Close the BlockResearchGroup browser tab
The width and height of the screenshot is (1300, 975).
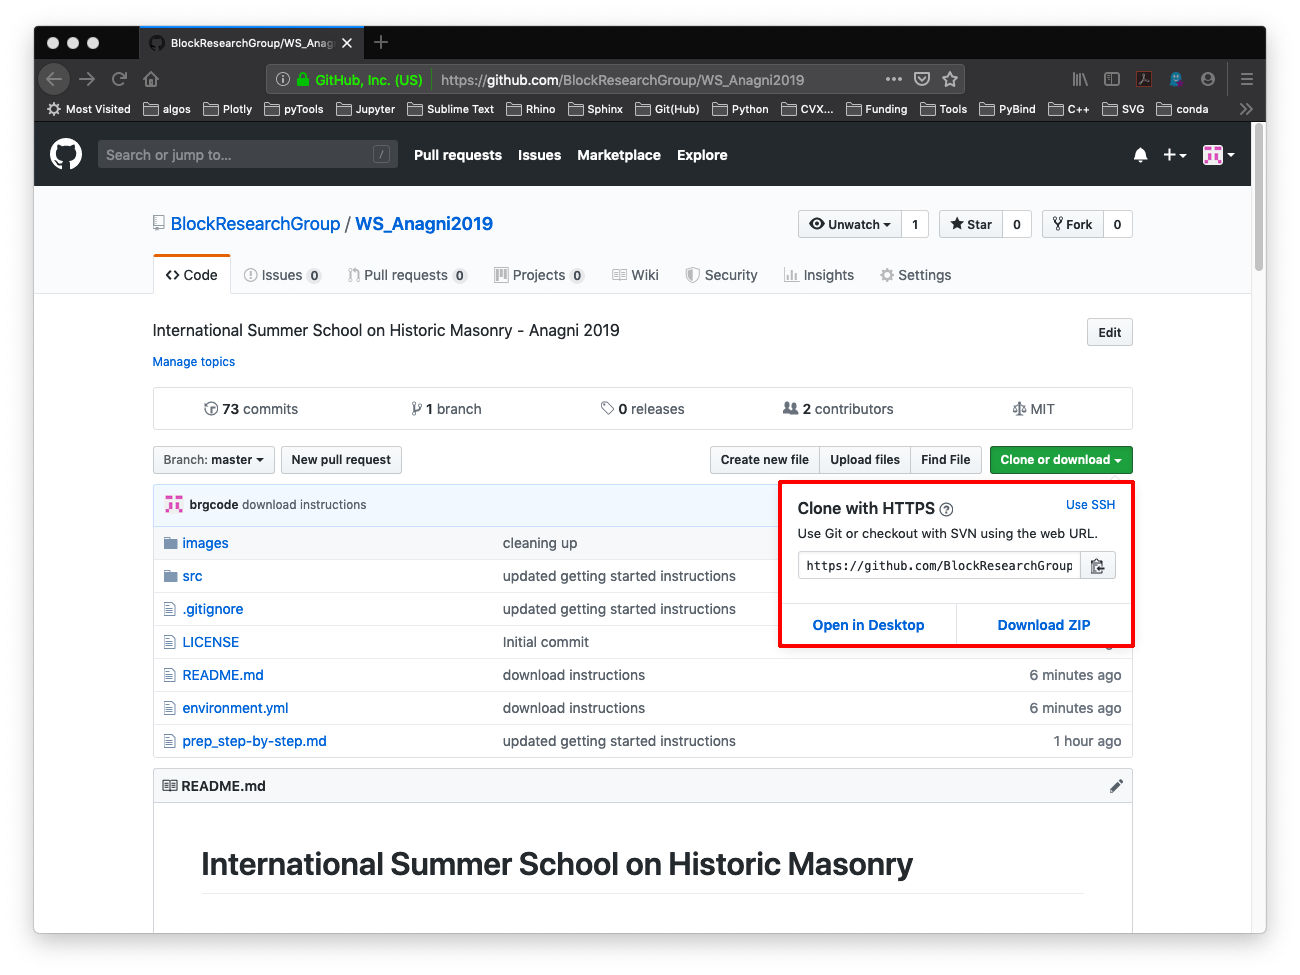(x=347, y=43)
